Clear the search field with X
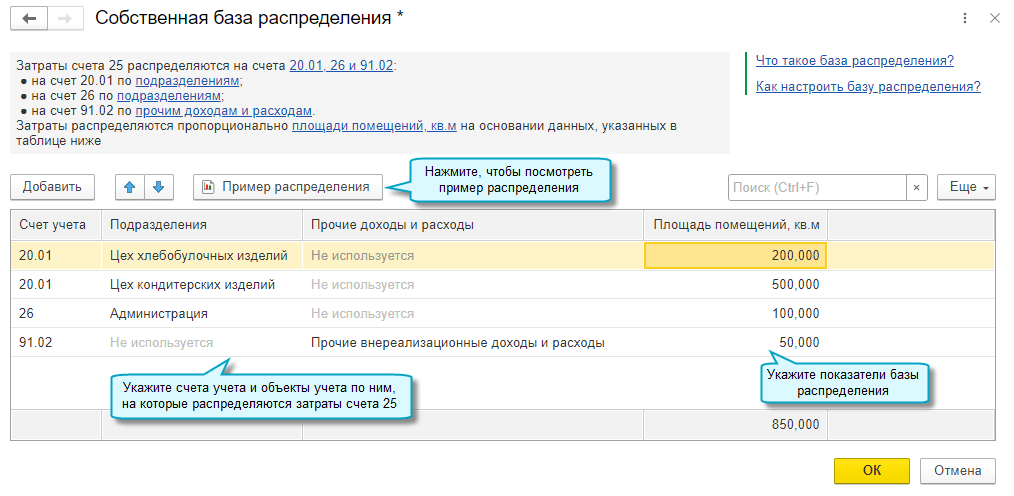Image resolution: width=1014 pixels, height=496 pixels. pyautogui.click(x=917, y=187)
